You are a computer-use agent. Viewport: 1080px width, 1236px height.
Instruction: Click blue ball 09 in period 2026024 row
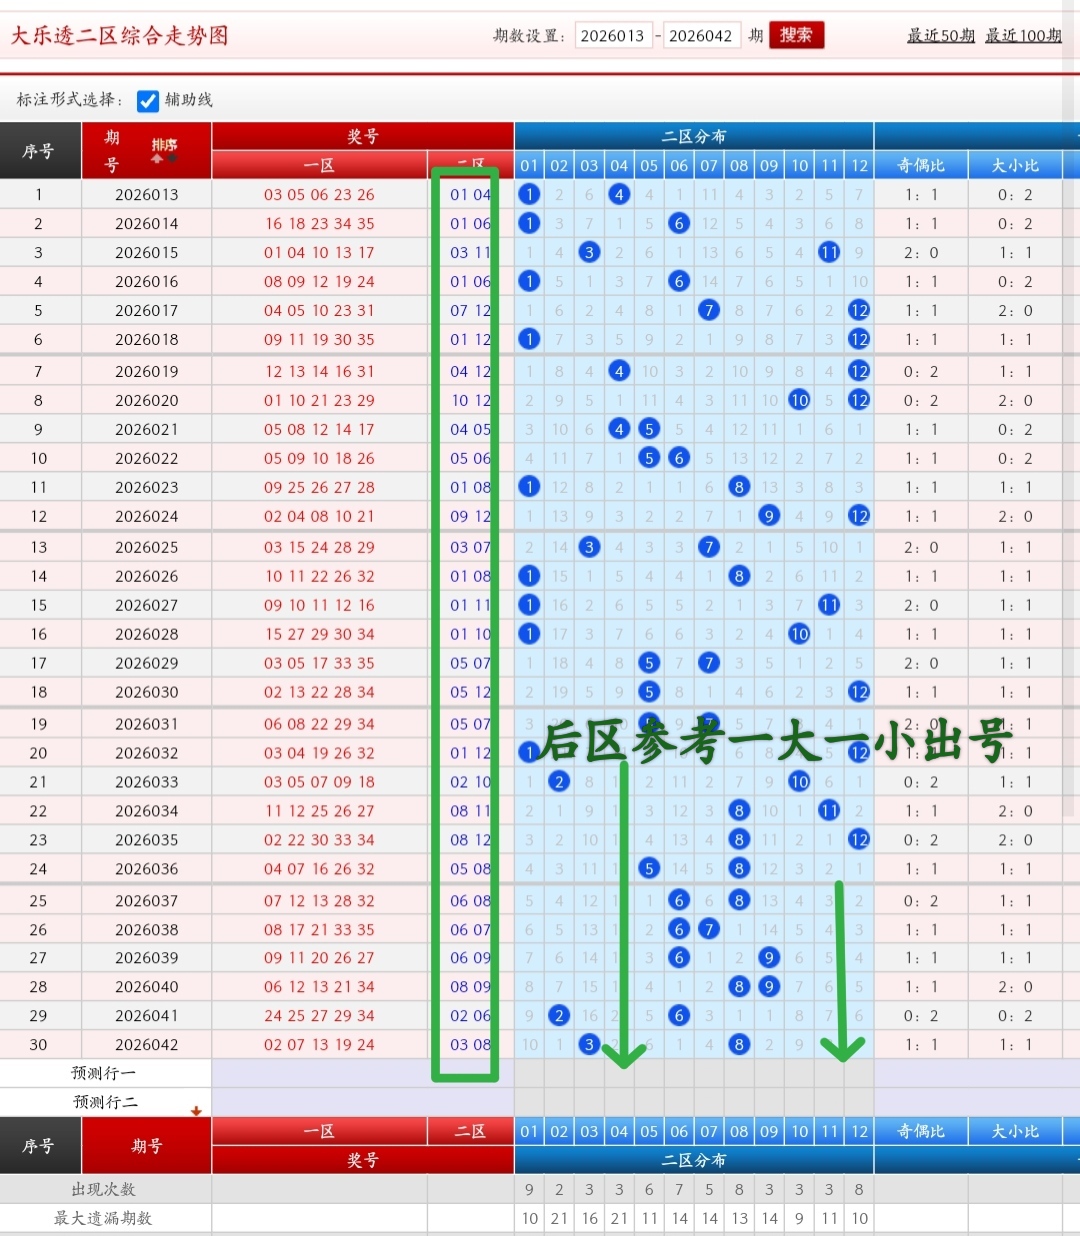[x=769, y=516]
